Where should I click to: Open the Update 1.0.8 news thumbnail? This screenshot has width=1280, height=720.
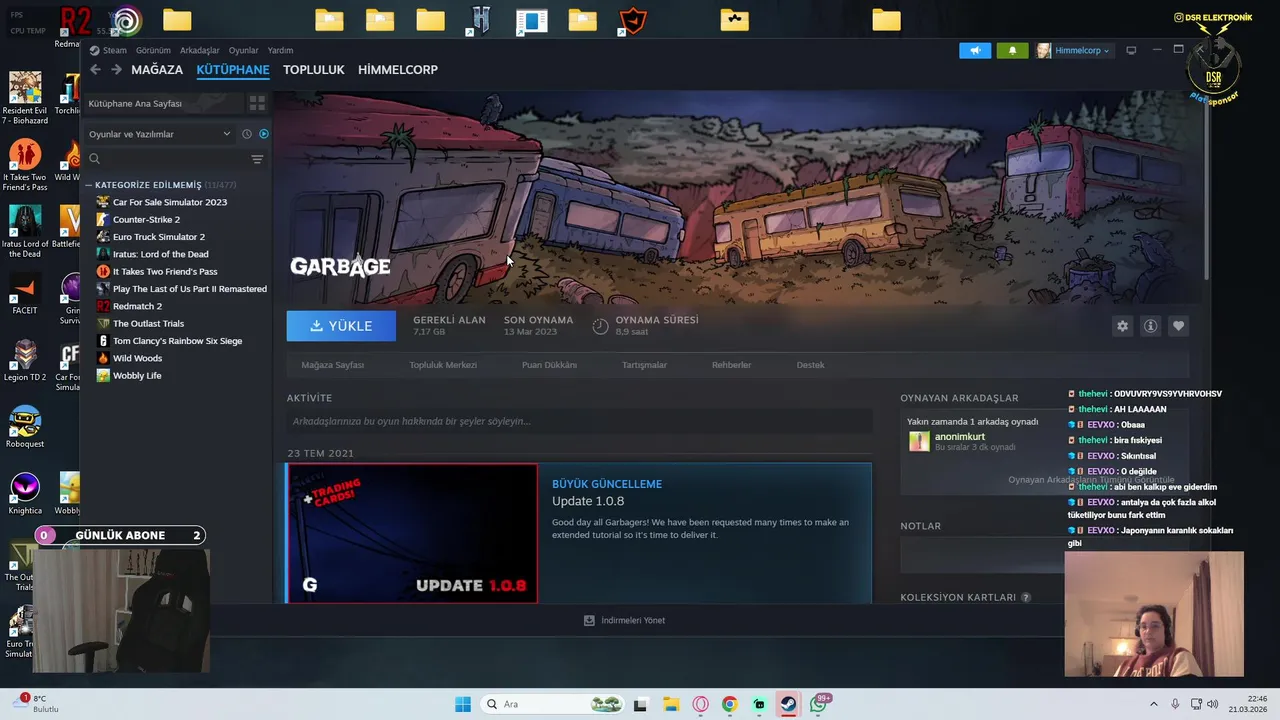pos(412,533)
